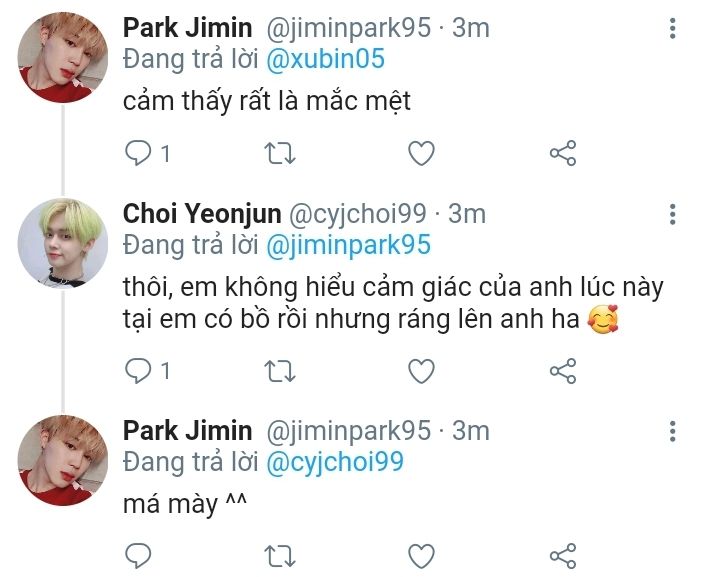Like Choi Yeonjun's tweet
The width and height of the screenshot is (720, 577).
click(x=422, y=371)
